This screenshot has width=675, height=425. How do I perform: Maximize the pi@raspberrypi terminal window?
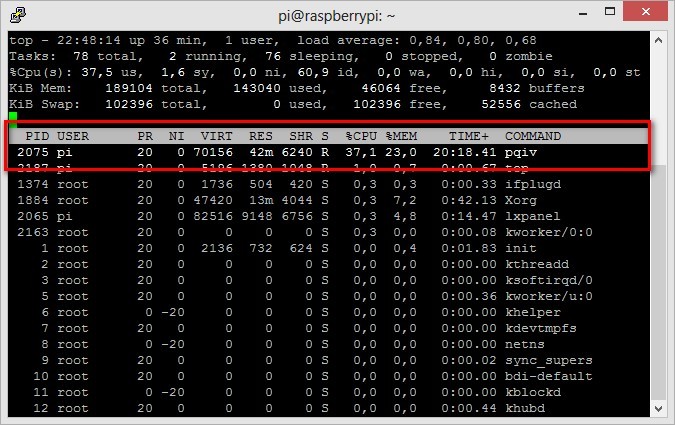pos(610,12)
